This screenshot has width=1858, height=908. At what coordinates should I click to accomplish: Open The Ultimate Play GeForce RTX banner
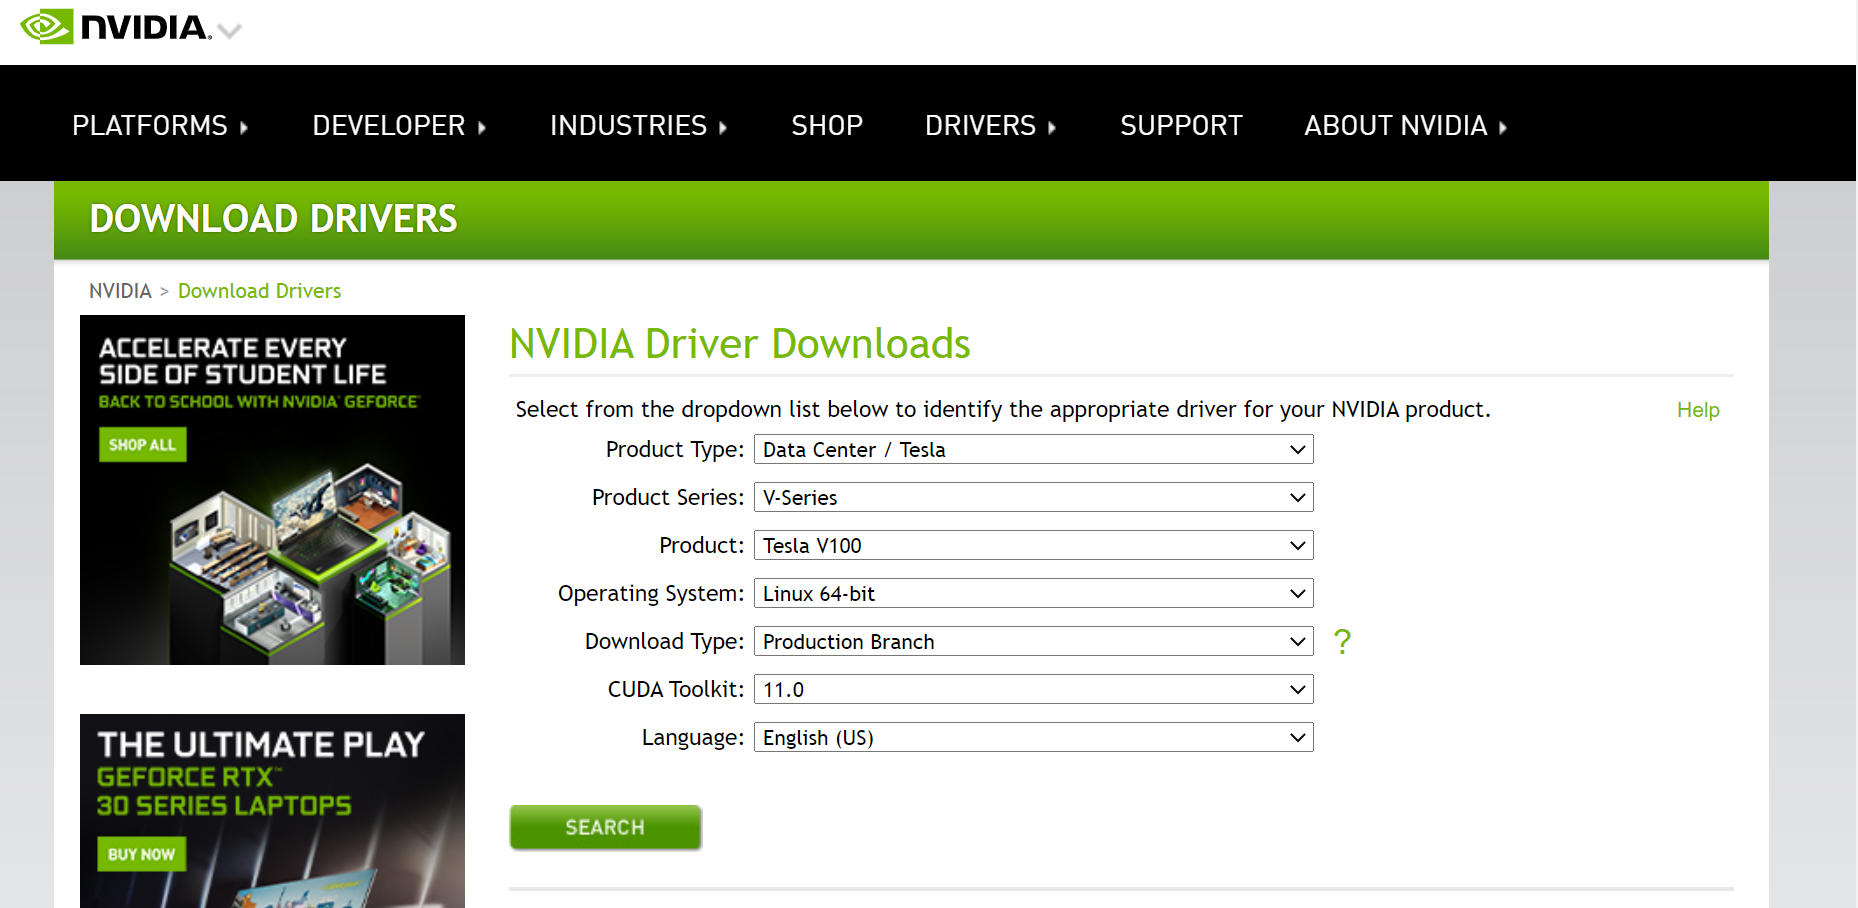pyautogui.click(x=272, y=811)
